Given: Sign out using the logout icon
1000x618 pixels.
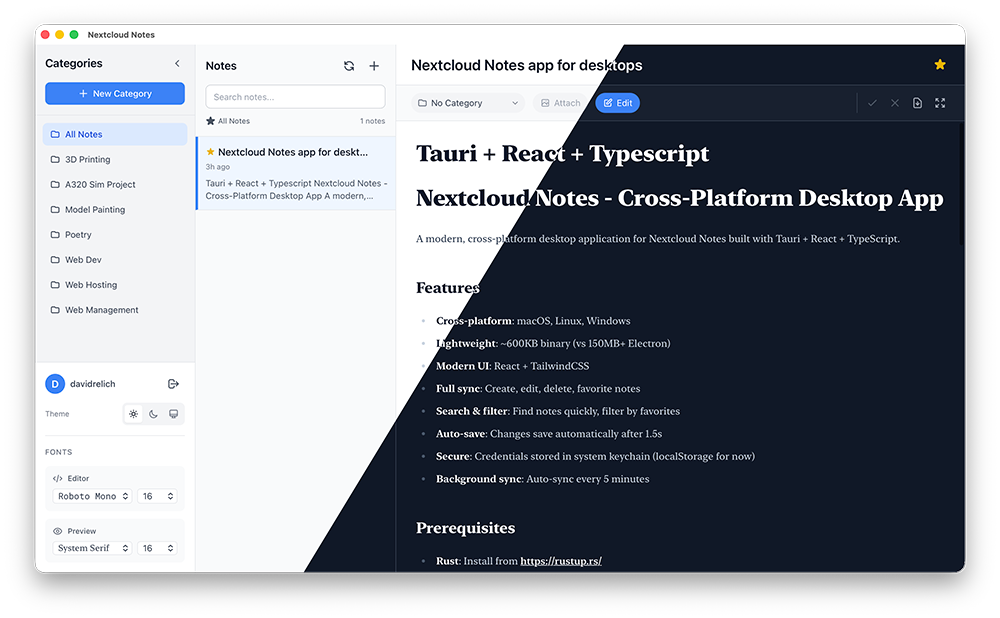Looking at the screenshot, I should tap(173, 383).
